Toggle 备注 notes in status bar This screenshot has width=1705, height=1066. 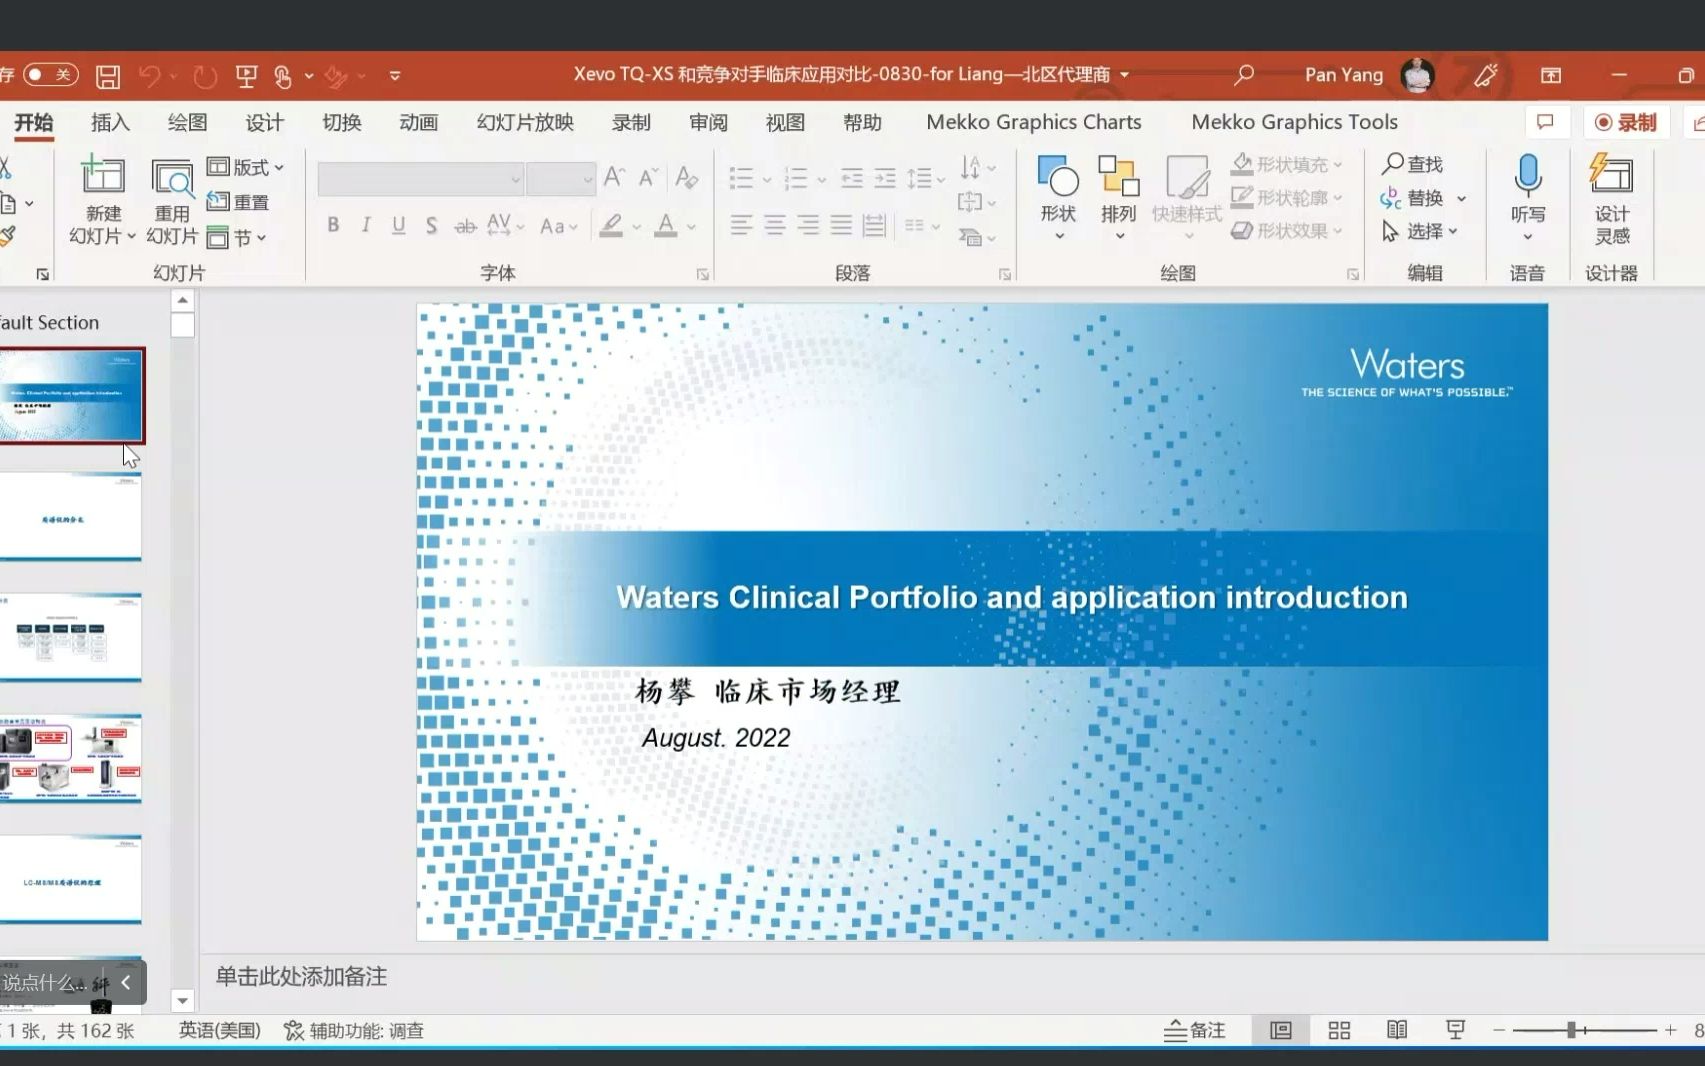pos(1195,1030)
